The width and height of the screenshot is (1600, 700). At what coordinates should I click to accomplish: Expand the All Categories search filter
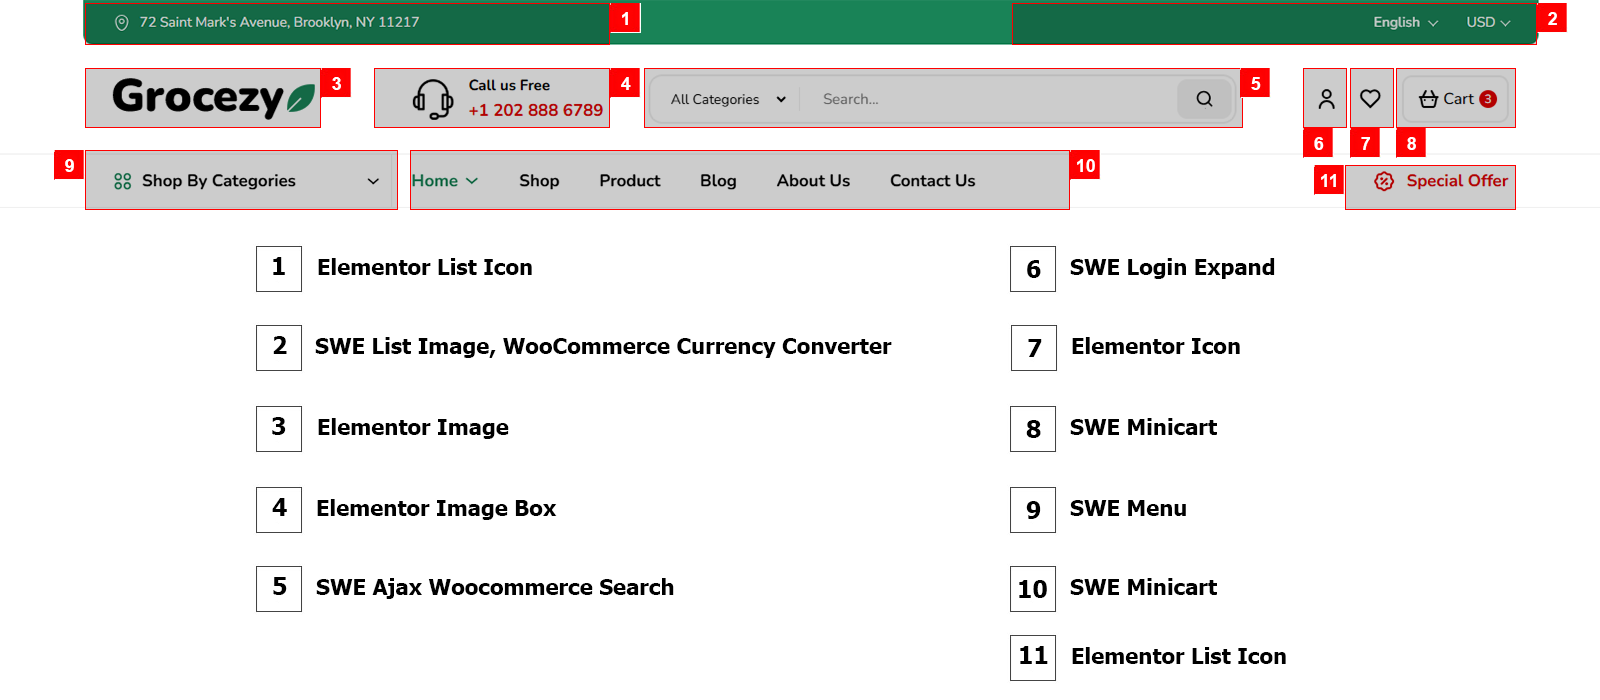coord(728,99)
